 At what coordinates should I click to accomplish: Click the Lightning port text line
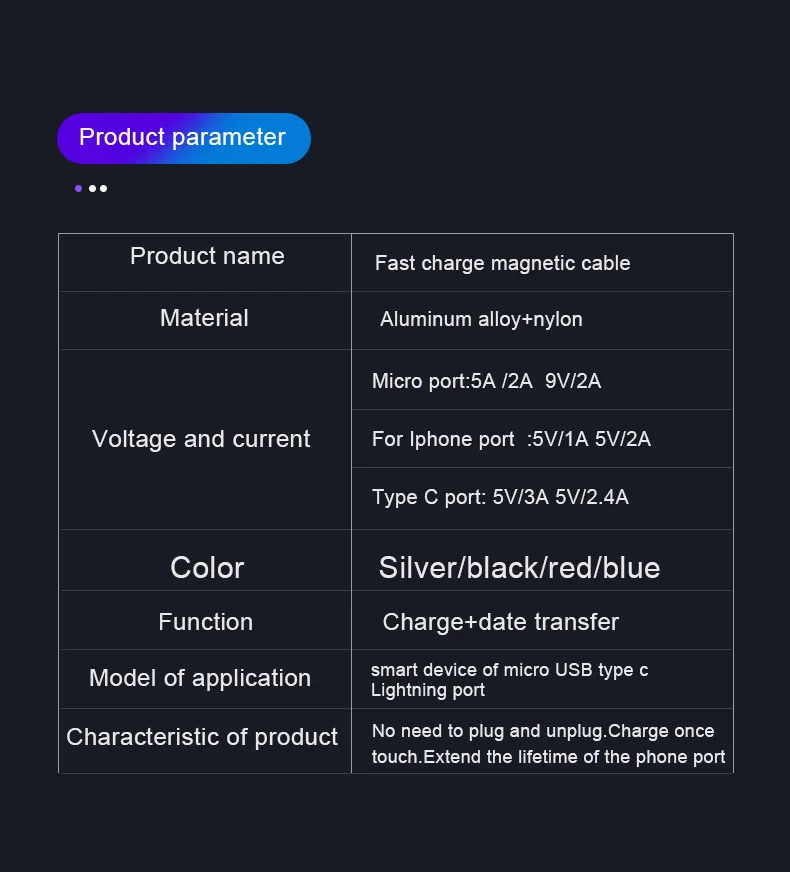(x=428, y=690)
